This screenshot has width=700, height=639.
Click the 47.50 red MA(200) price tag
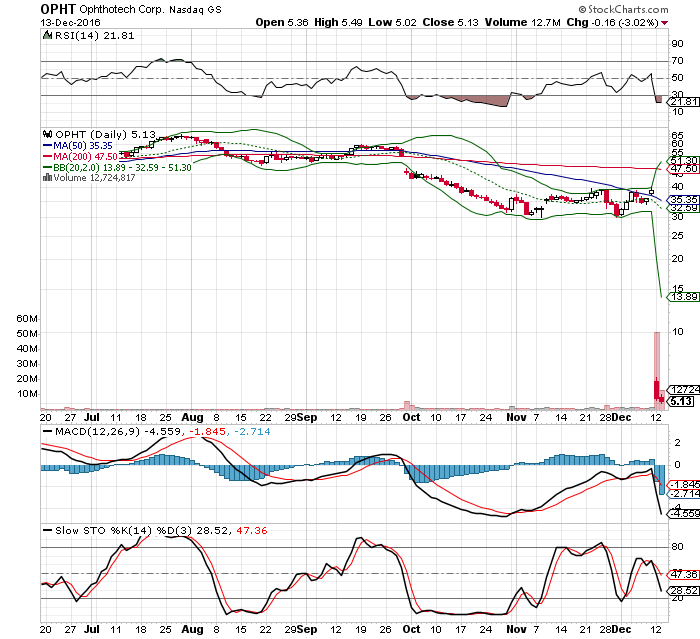click(x=683, y=170)
